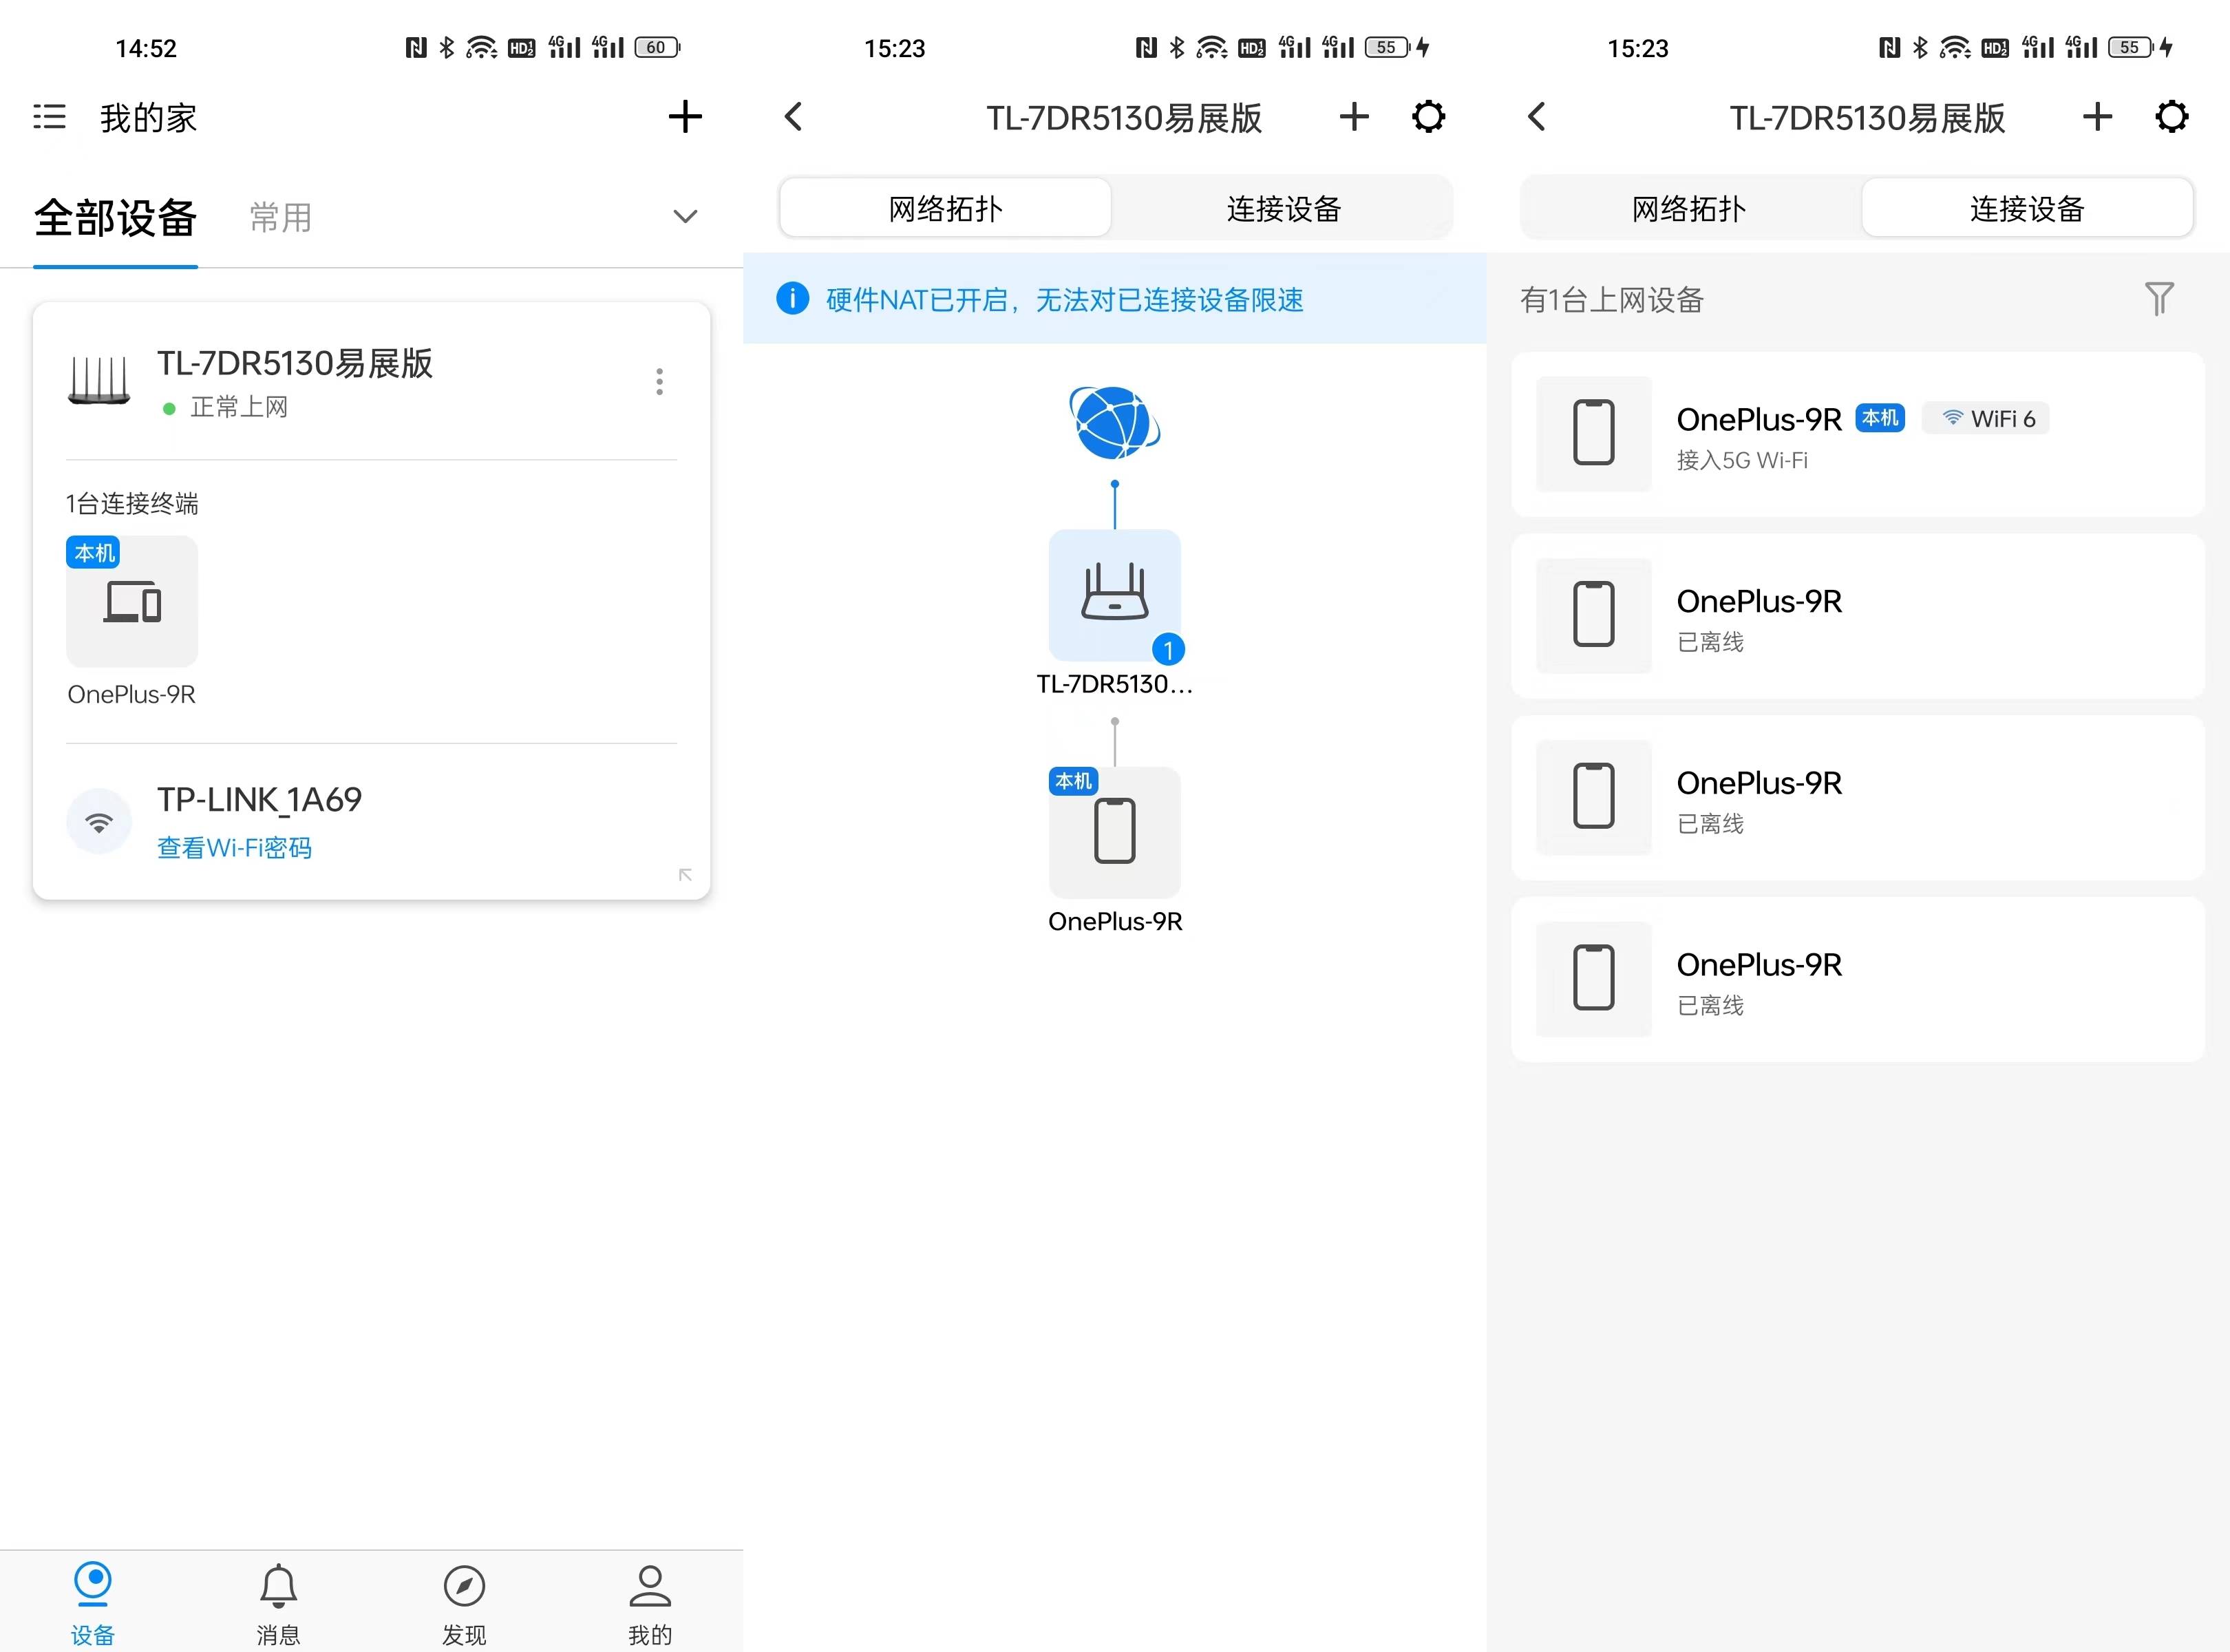Tap the internet globe icon
This screenshot has width=2230, height=1652.
pyautogui.click(x=1115, y=423)
